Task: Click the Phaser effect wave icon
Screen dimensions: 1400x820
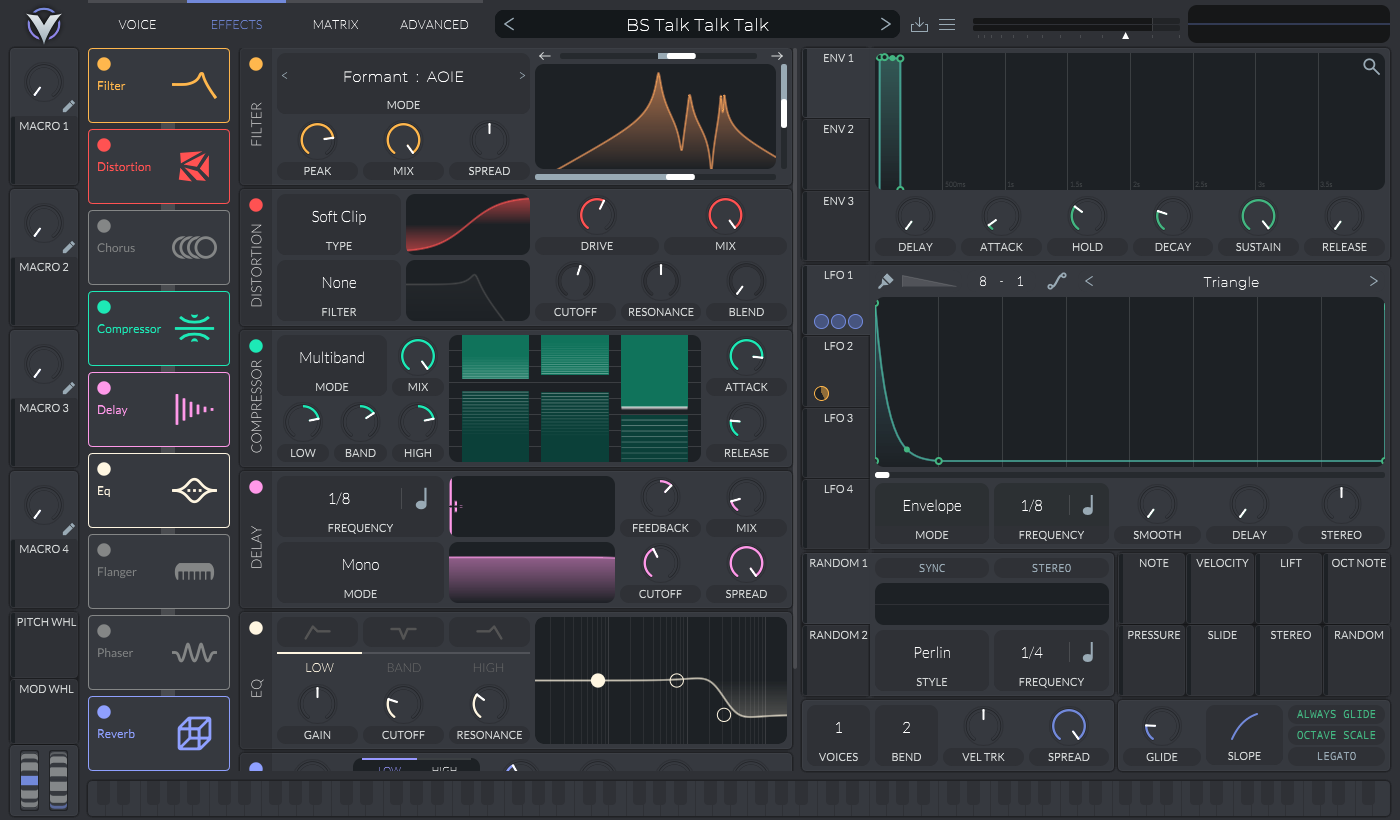Action: (x=194, y=653)
